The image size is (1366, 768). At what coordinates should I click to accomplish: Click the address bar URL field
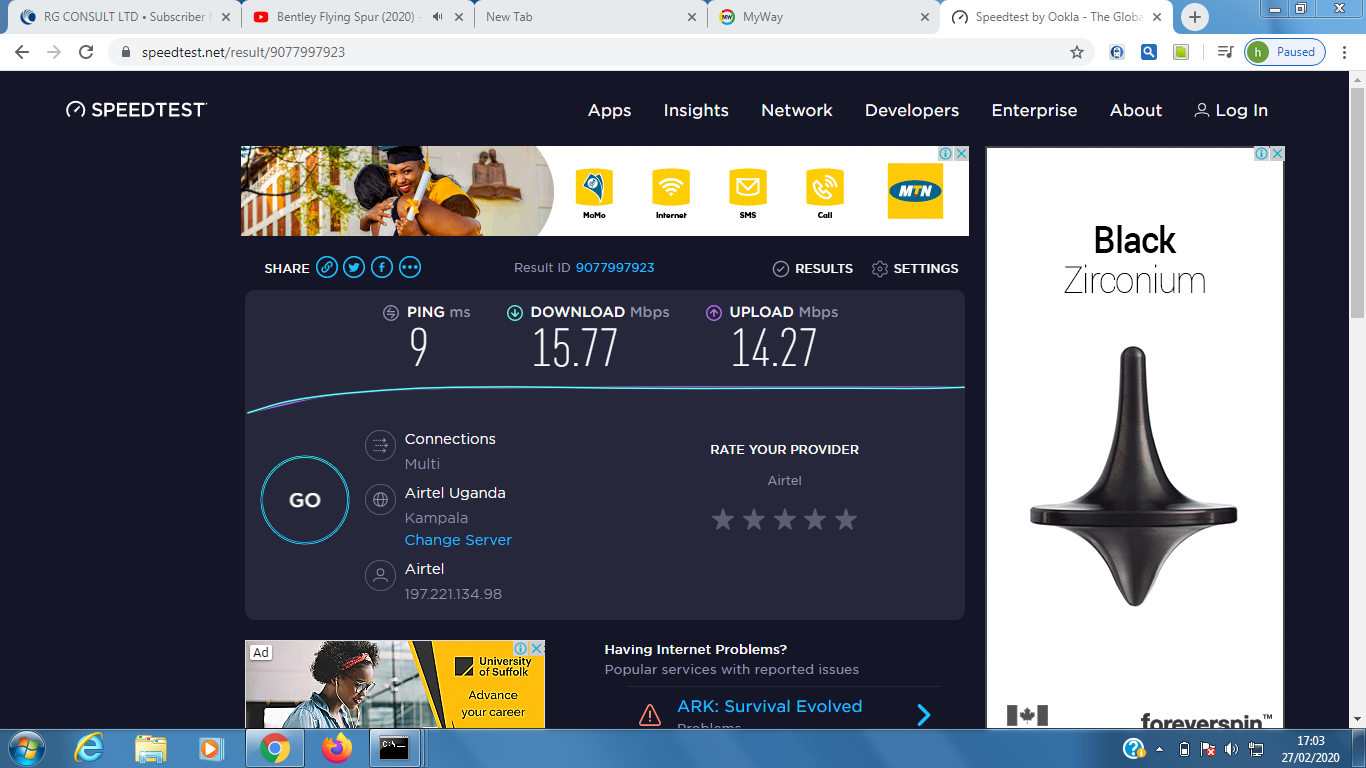pos(590,52)
